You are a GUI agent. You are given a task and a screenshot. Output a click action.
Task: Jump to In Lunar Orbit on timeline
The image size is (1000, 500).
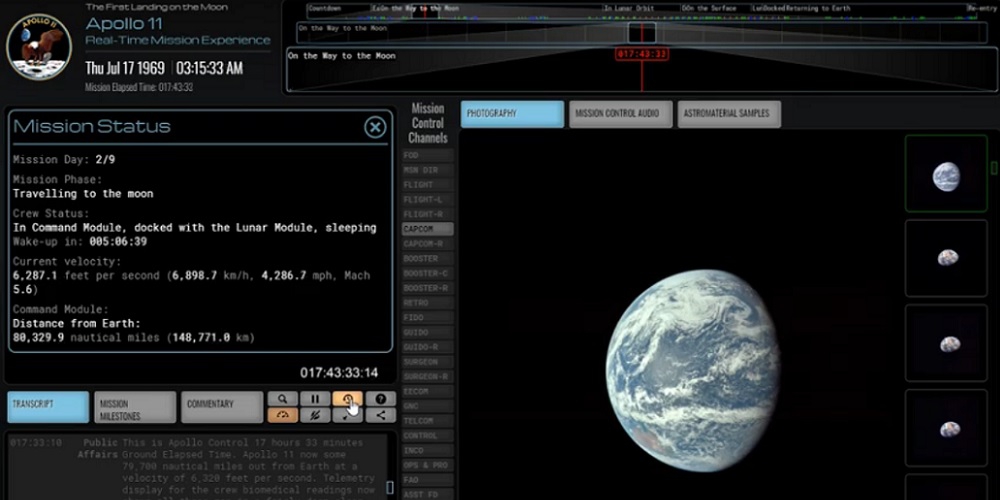[x=628, y=9]
